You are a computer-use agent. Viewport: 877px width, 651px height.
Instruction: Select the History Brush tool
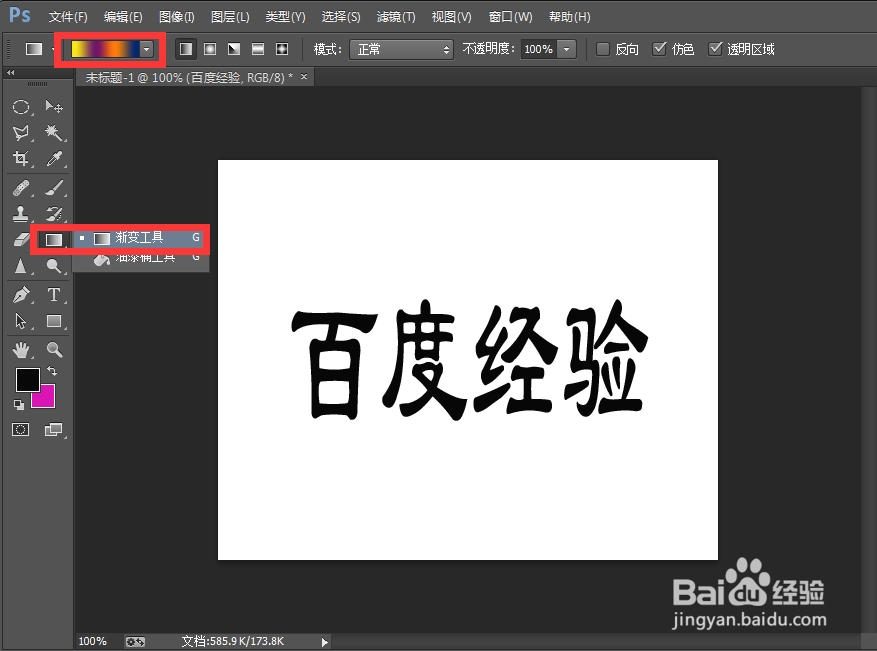click(54, 214)
